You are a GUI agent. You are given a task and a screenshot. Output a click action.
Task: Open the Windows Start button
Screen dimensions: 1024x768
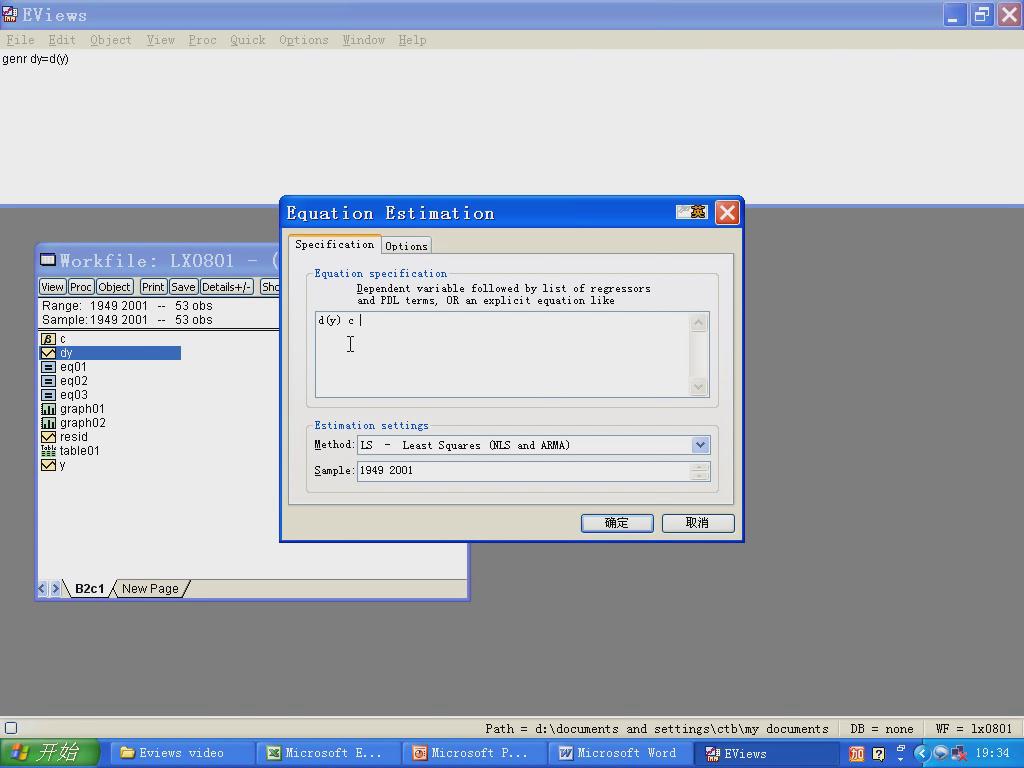[x=49, y=753]
